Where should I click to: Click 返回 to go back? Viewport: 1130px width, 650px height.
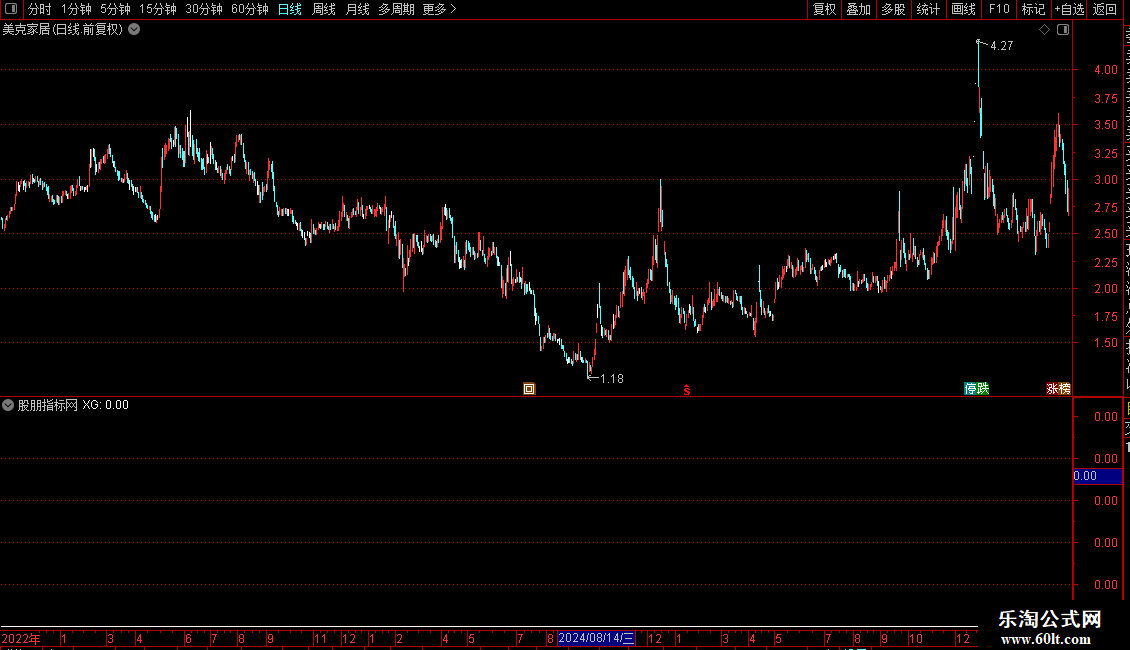1104,9
